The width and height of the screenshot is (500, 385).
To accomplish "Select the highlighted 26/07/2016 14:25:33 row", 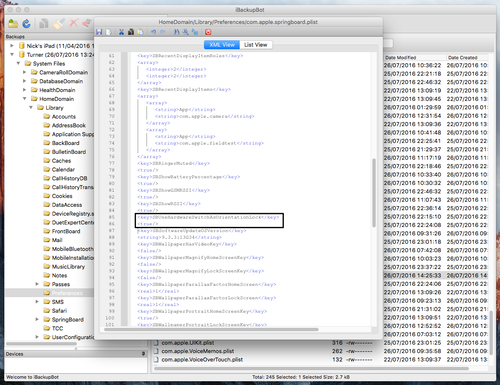I will coord(436,275).
